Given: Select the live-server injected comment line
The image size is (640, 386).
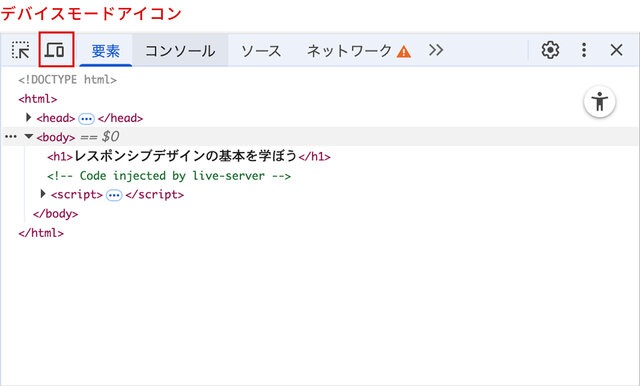Looking at the screenshot, I should pos(169,176).
